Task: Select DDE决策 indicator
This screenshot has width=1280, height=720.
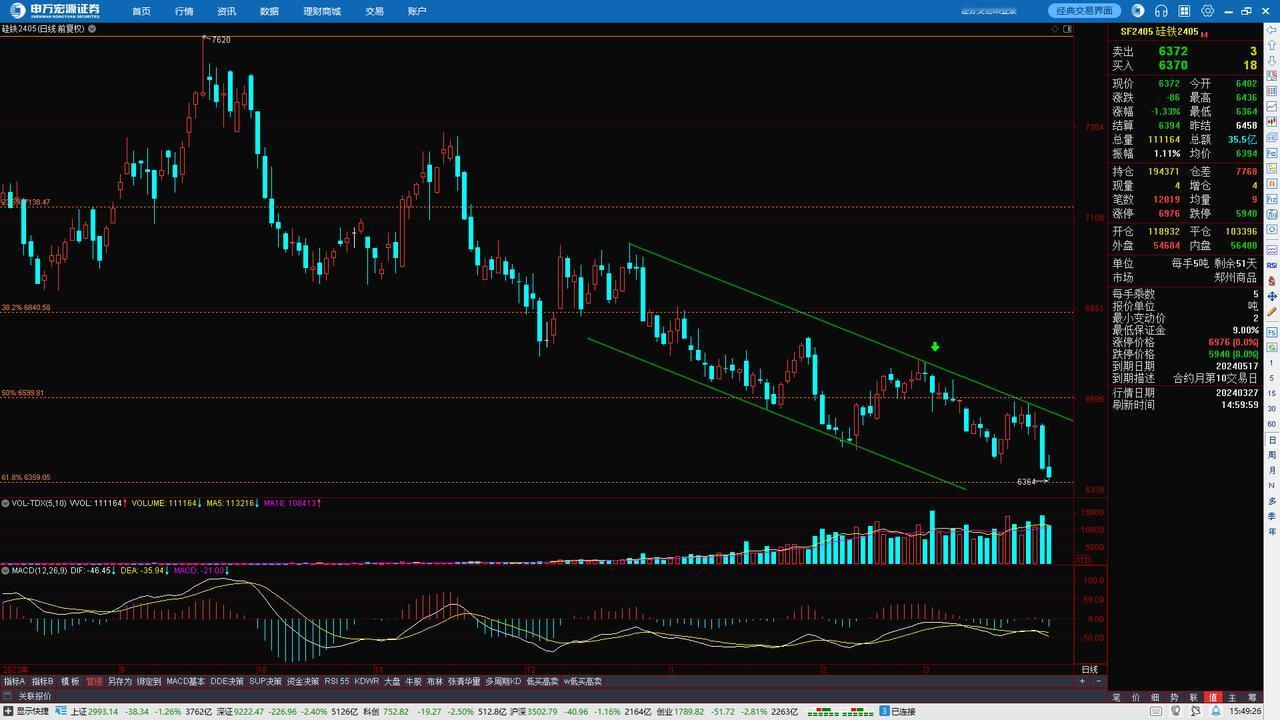Action: tap(227, 681)
